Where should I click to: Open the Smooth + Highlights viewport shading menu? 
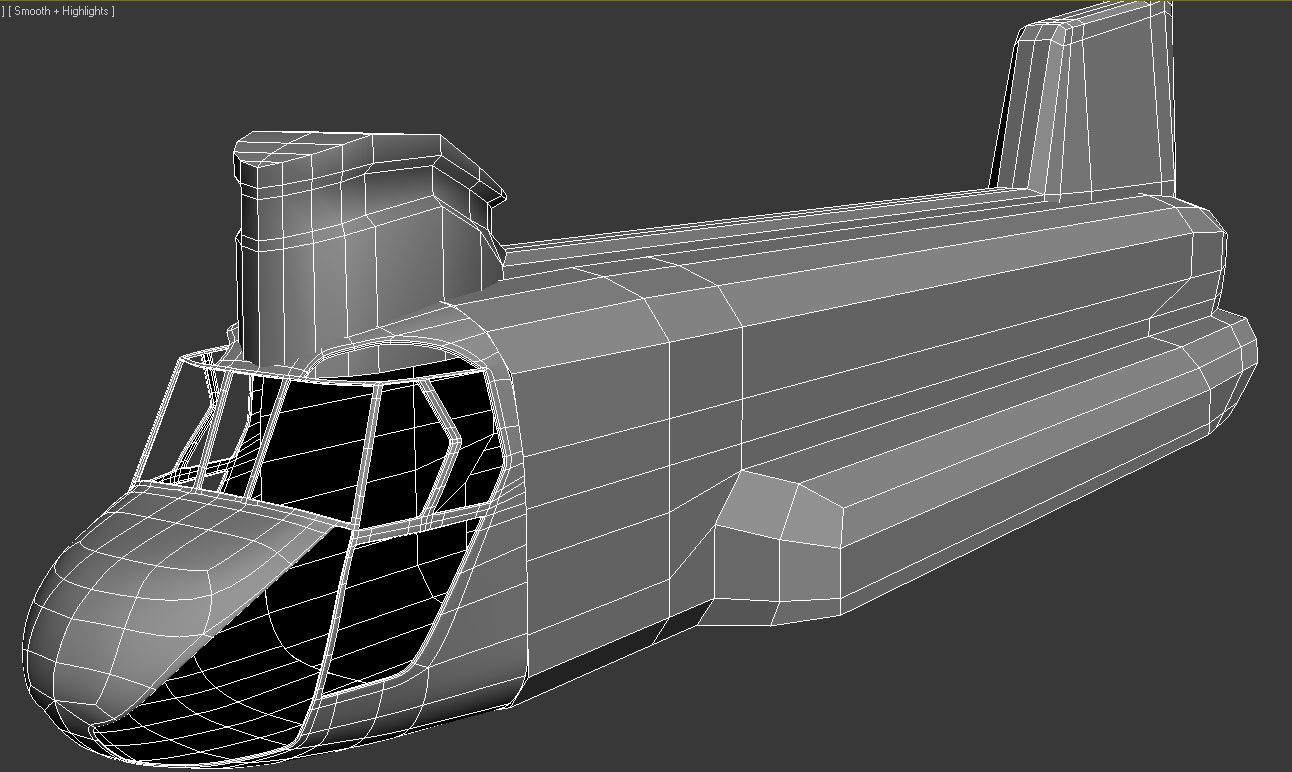point(61,11)
